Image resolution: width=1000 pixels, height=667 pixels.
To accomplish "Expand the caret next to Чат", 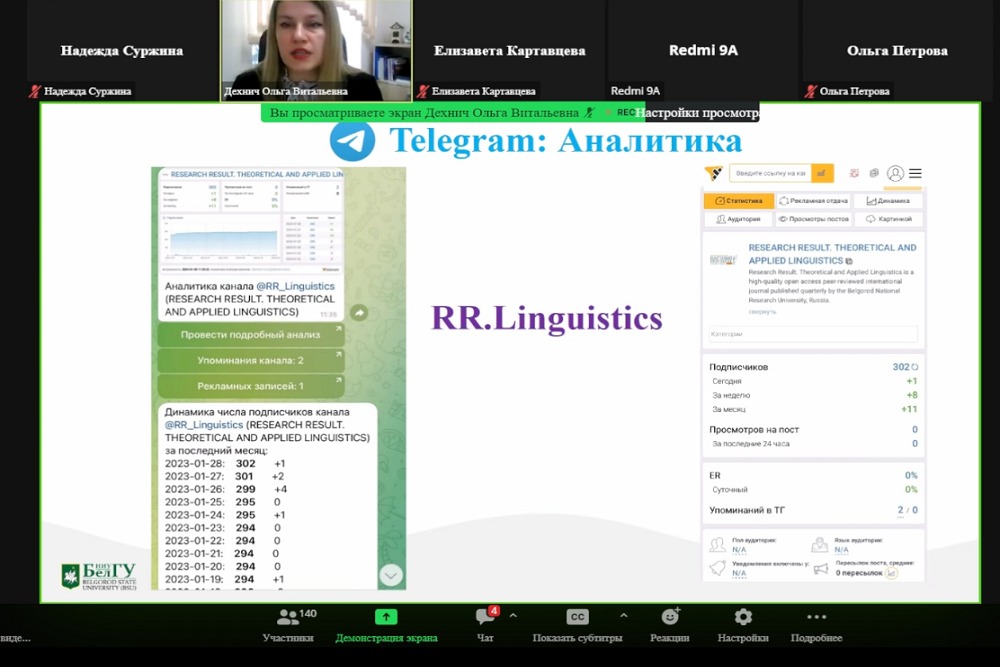I will click(513, 616).
